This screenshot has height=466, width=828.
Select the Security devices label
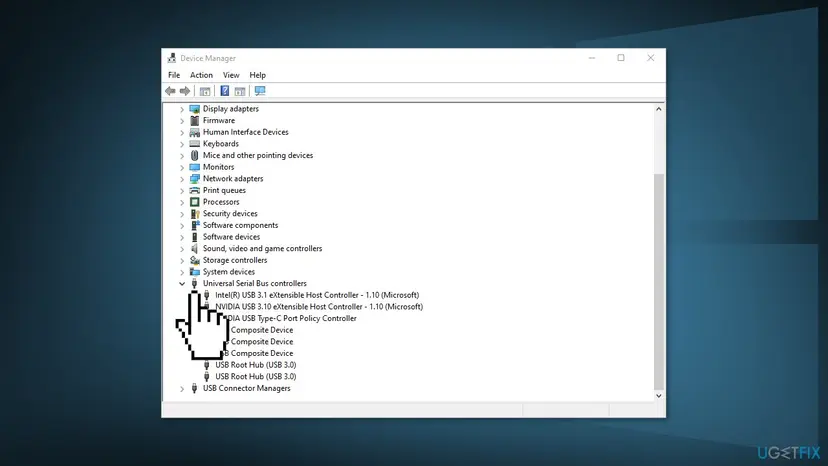tap(230, 213)
